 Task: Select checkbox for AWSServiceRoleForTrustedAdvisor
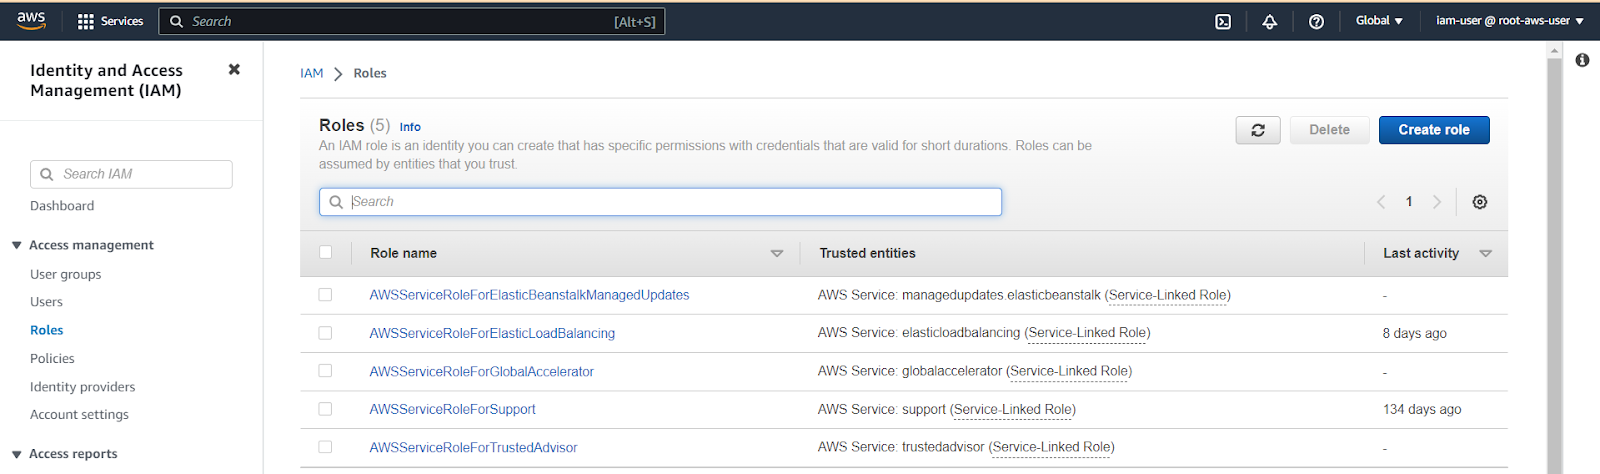coord(325,446)
